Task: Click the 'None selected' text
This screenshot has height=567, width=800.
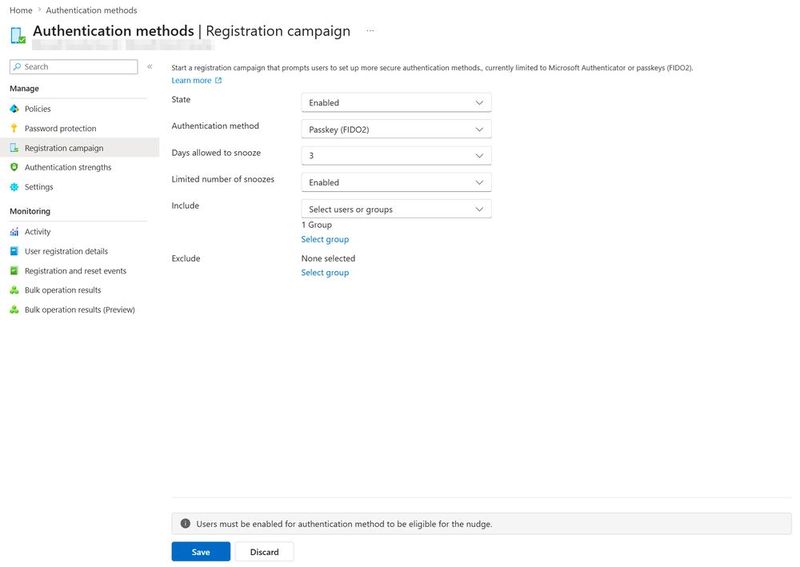Action: point(328,258)
